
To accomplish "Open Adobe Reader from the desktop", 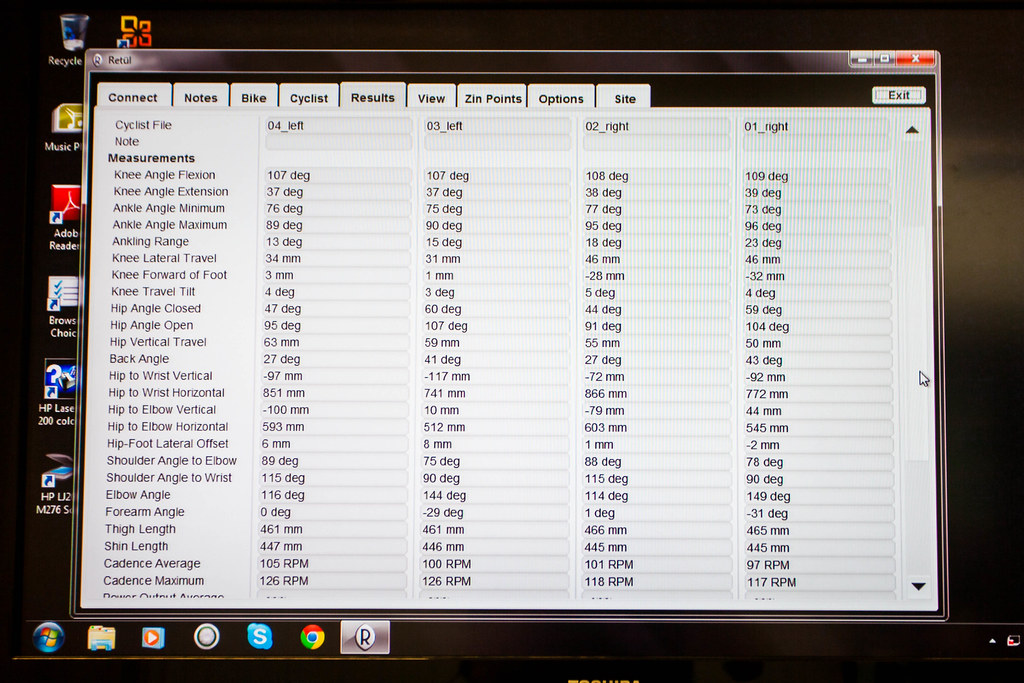I will (x=66, y=207).
